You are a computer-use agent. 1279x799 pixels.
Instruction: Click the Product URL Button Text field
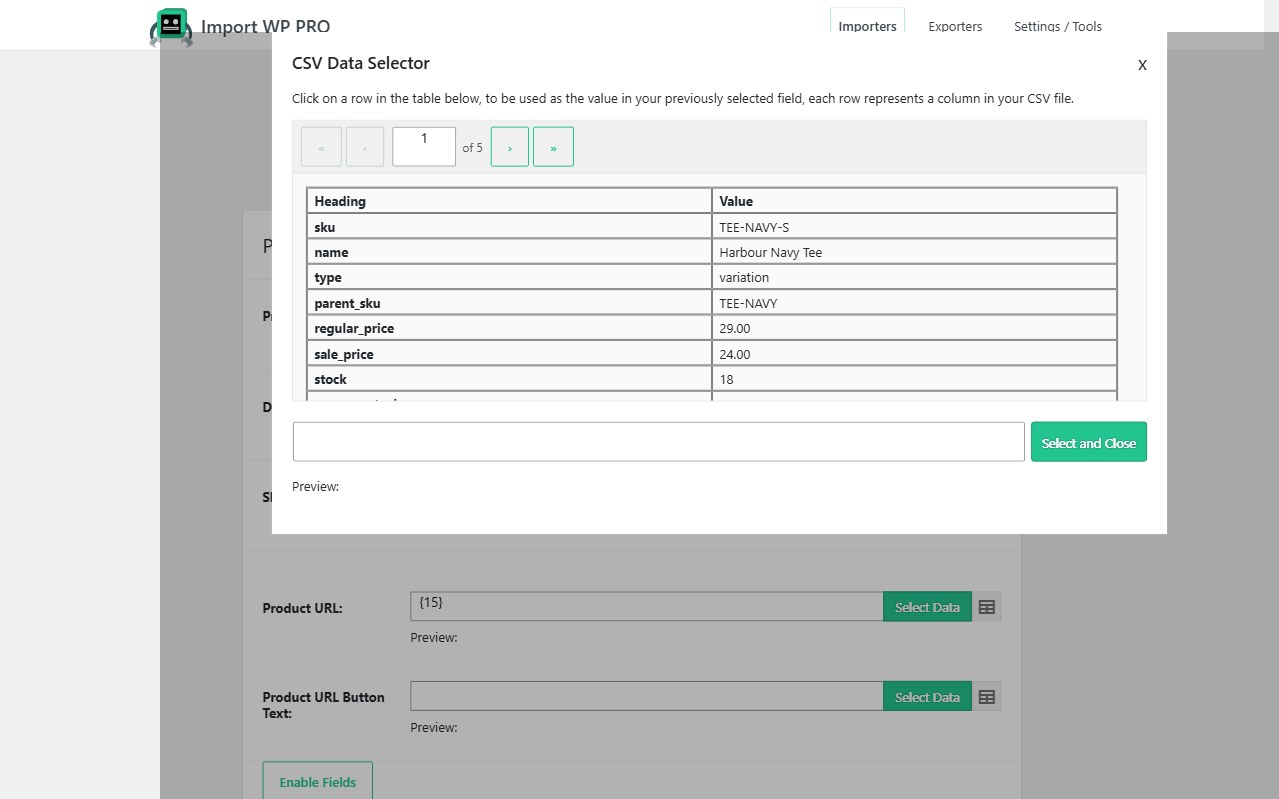coord(646,697)
